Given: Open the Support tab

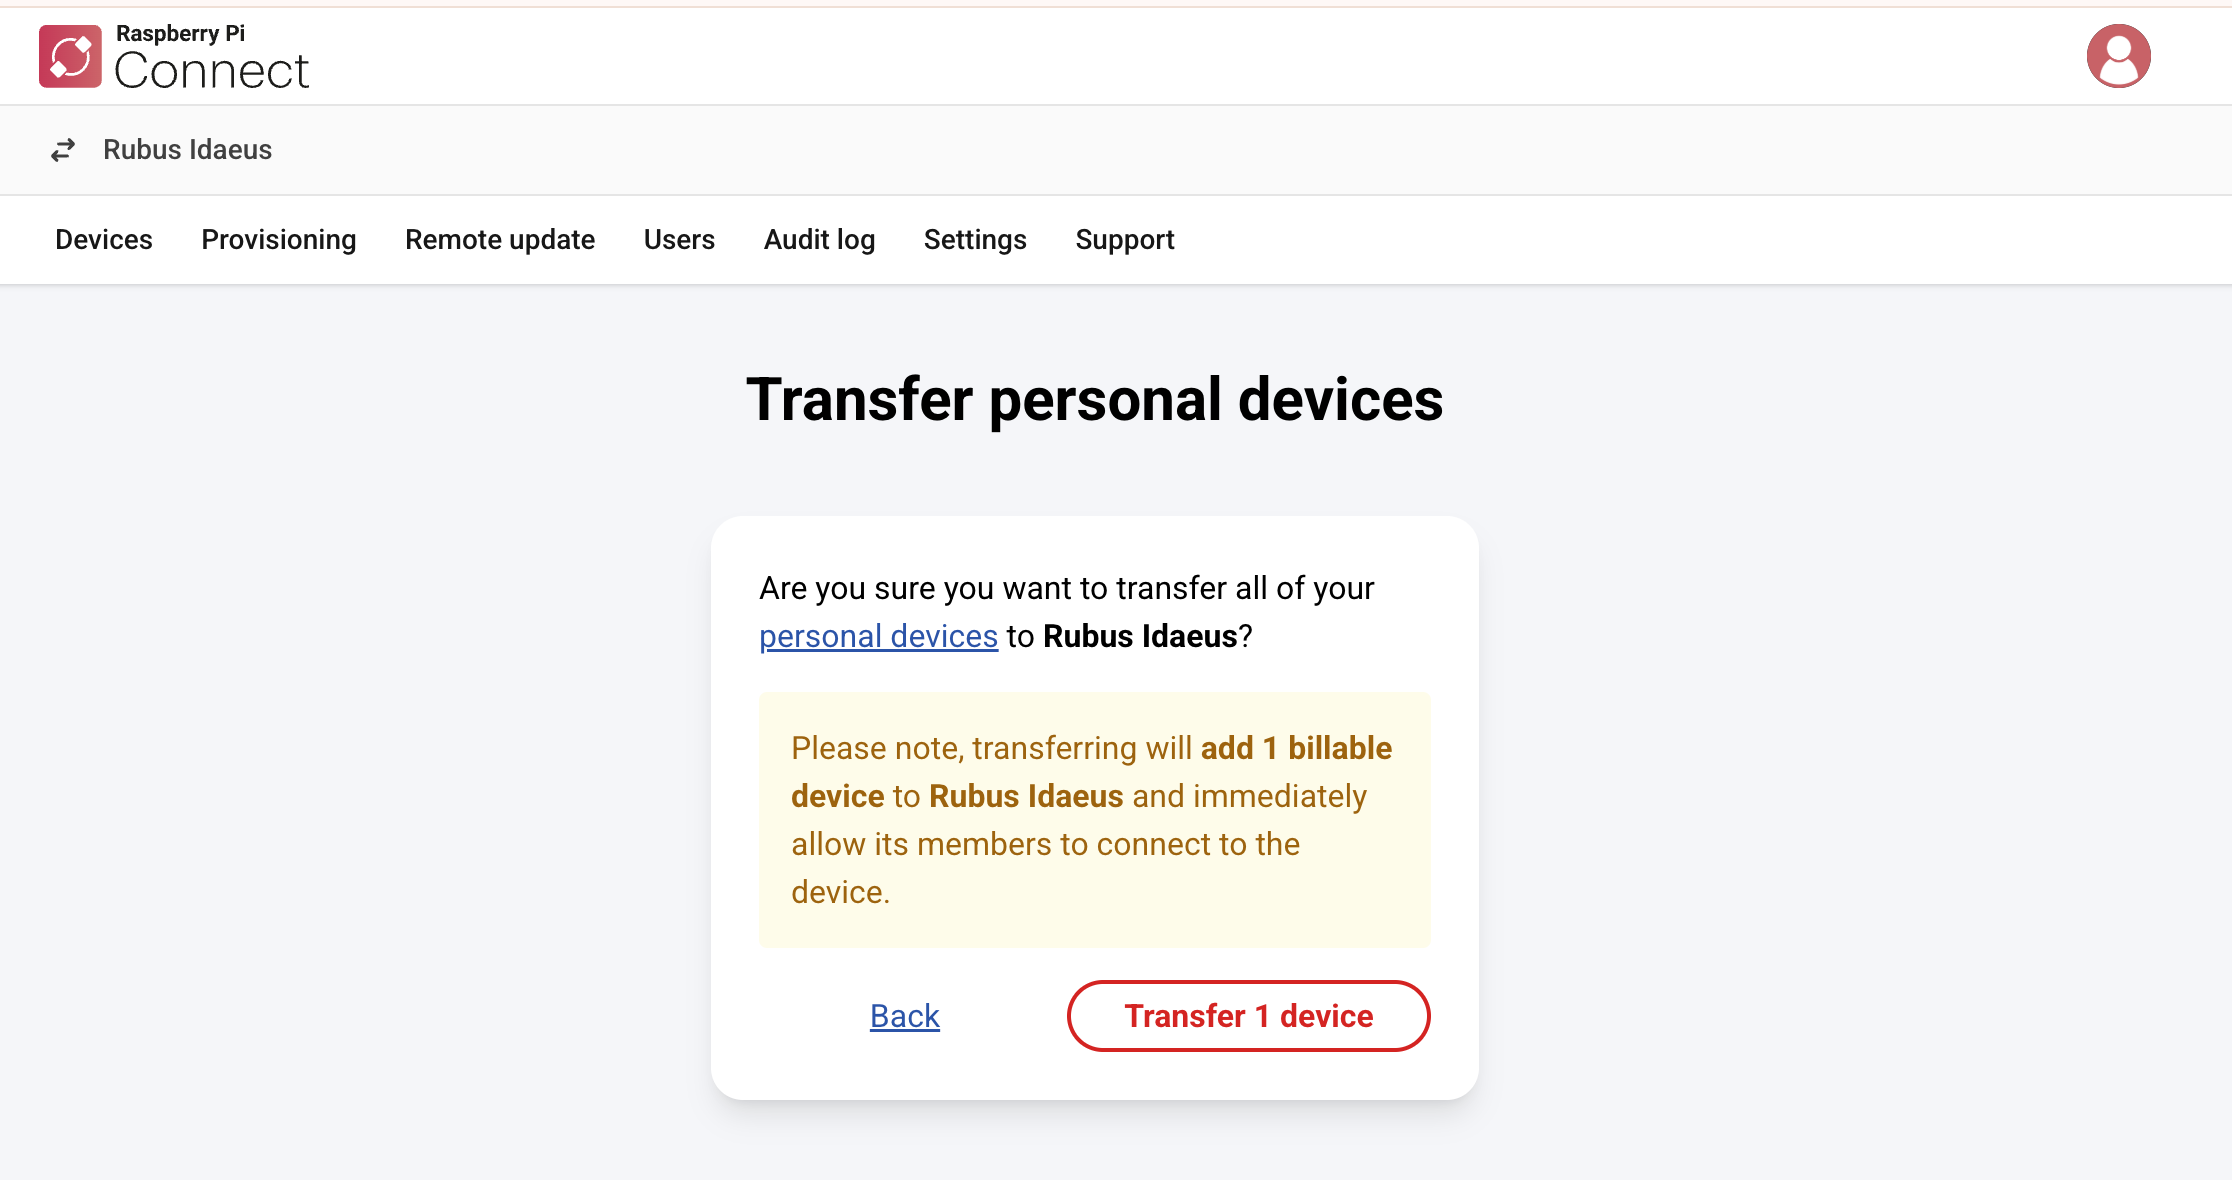Looking at the screenshot, I should 1124,239.
